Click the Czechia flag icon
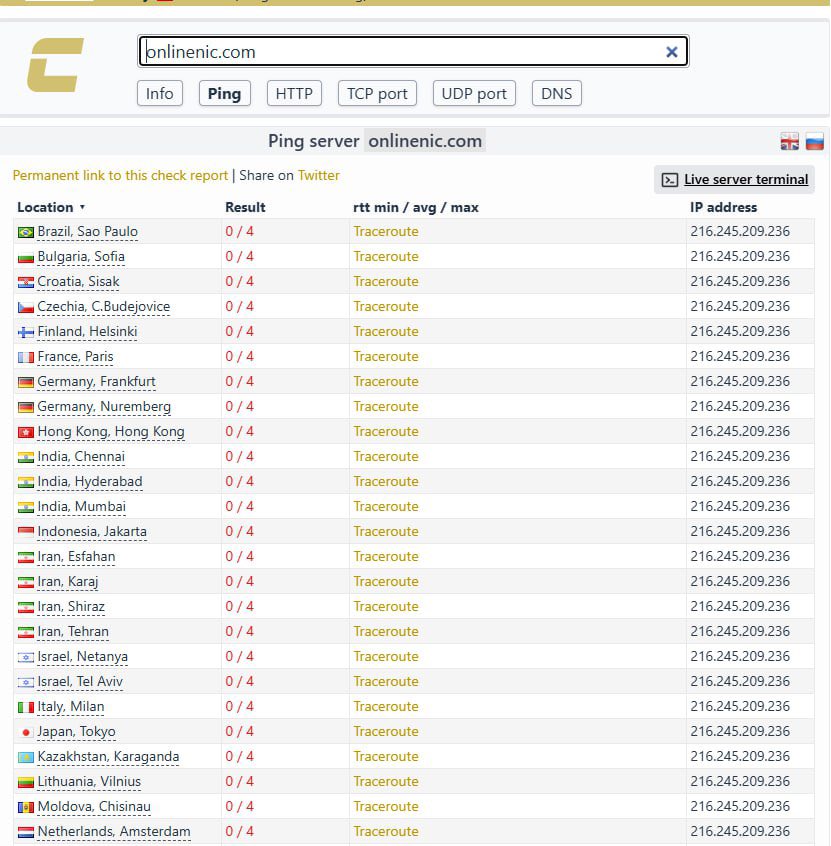Image resolution: width=831 pixels, height=846 pixels. pyautogui.click(x=26, y=308)
